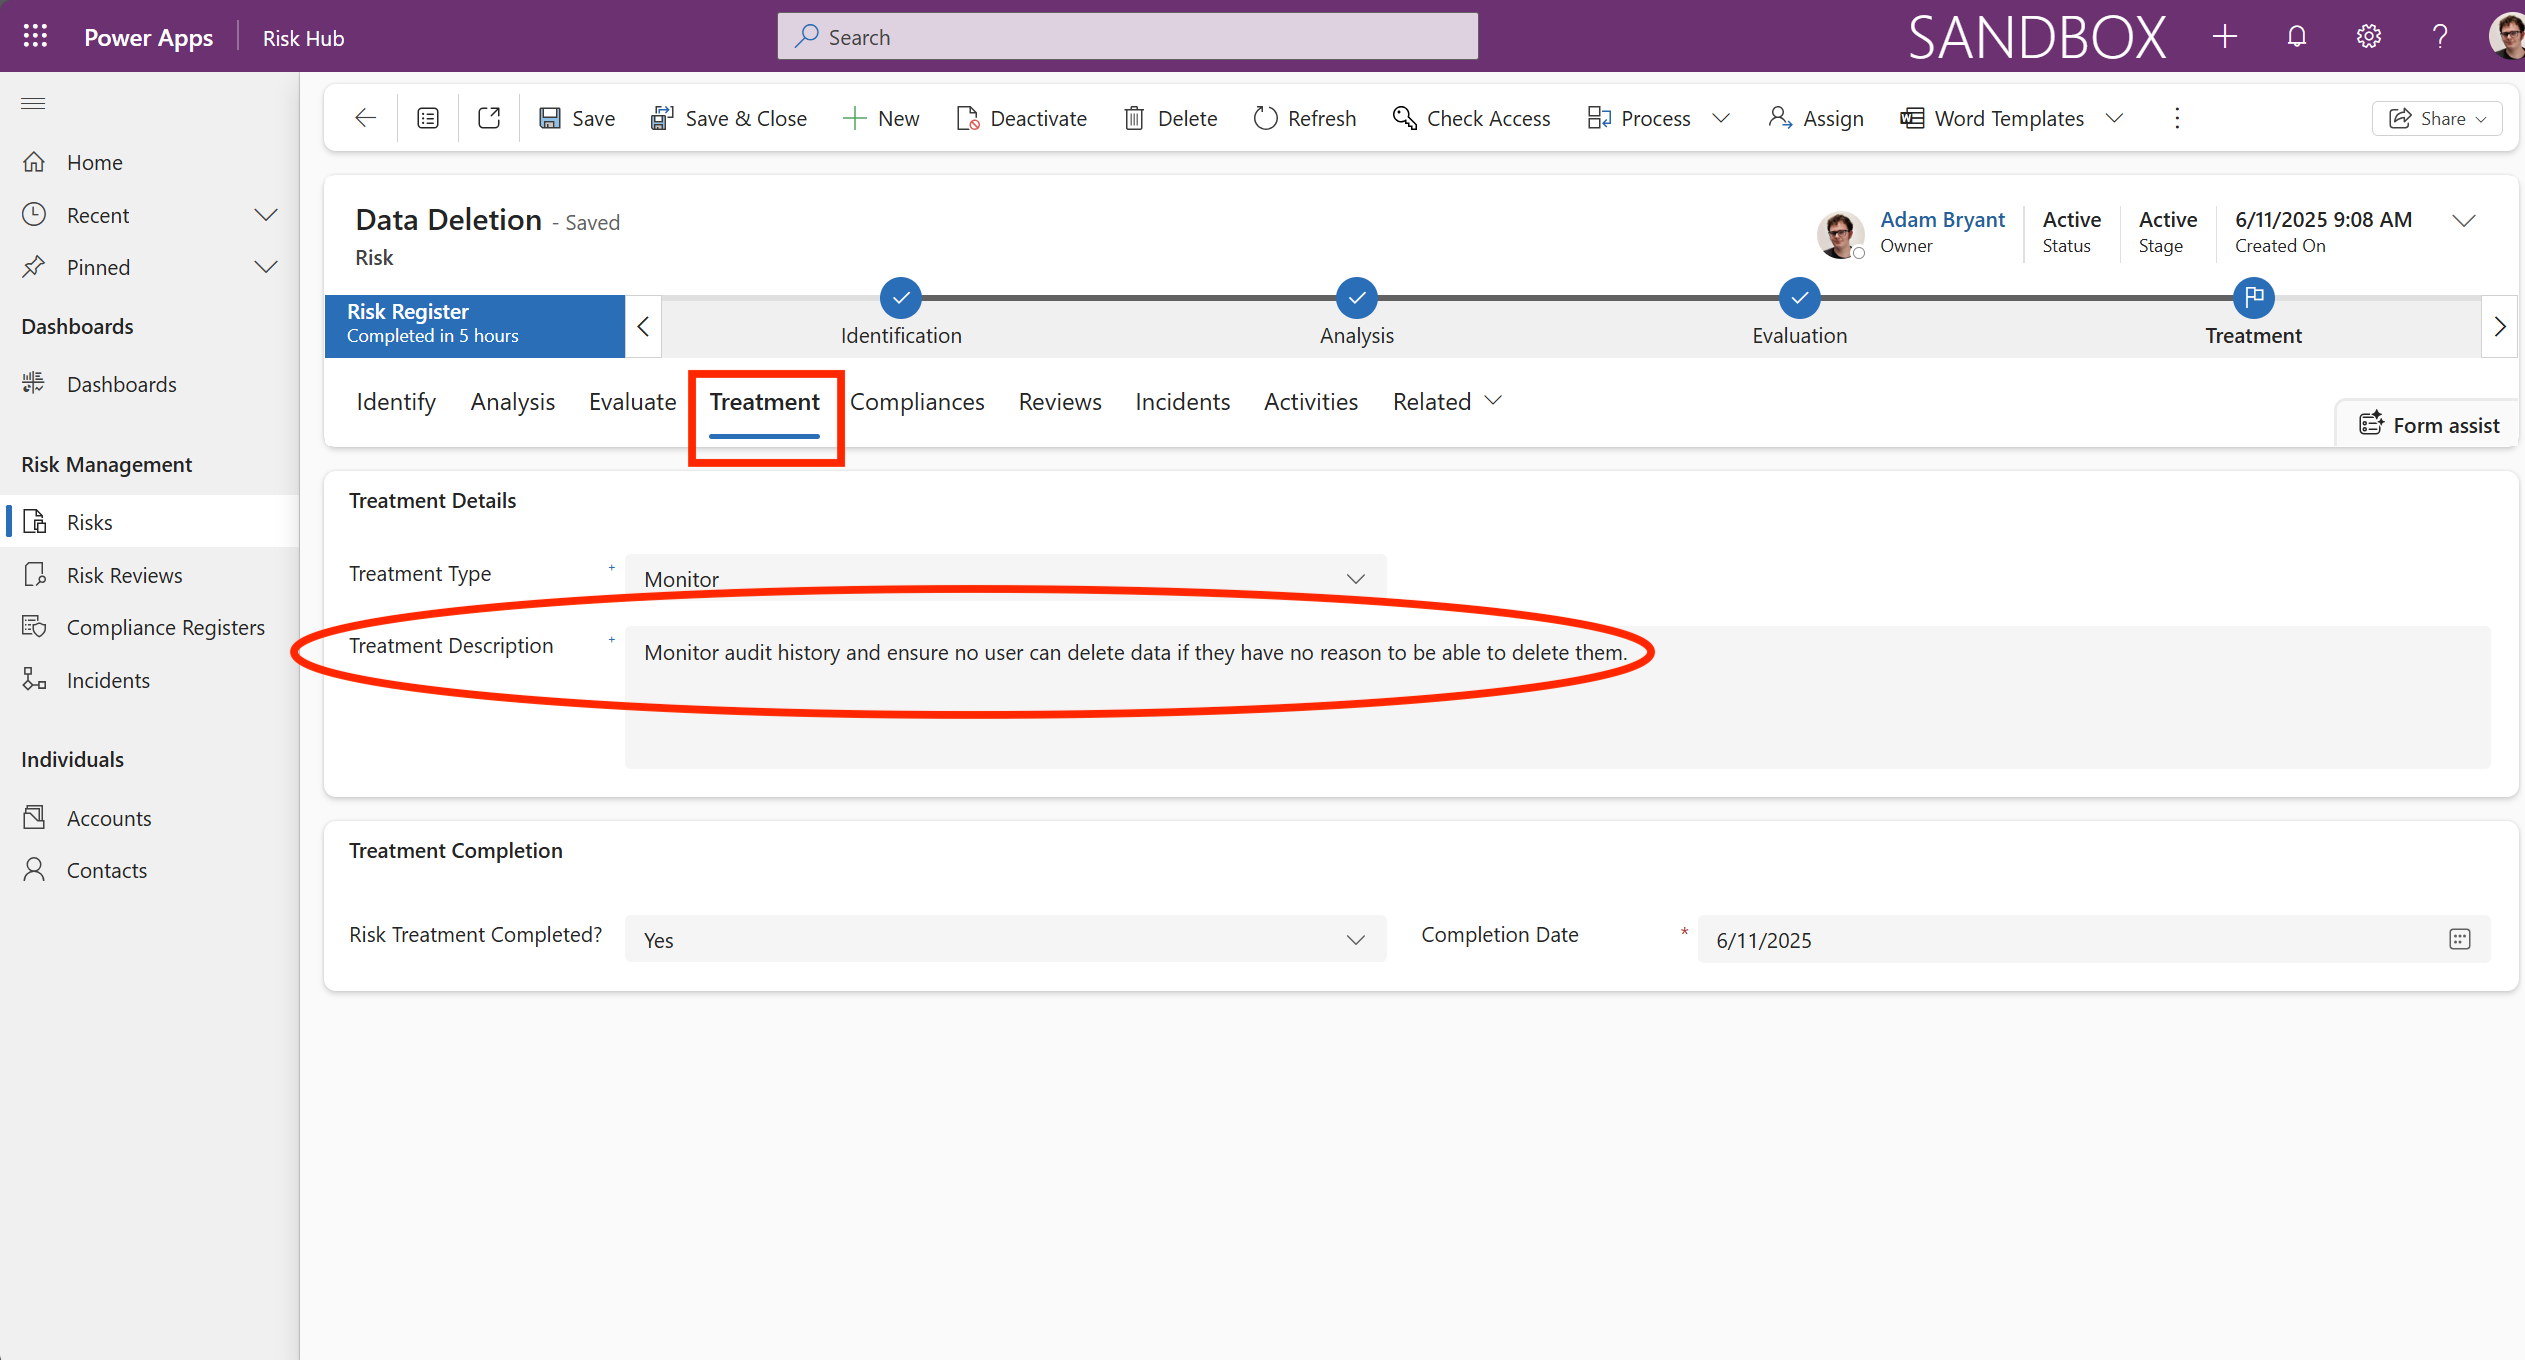Open the settings gear icon
This screenshot has height=1360, width=2525.
(2368, 37)
